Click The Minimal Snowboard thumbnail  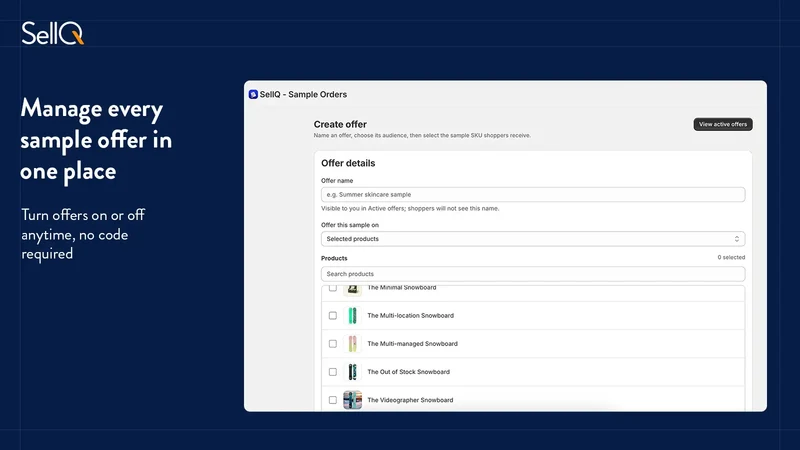(352, 290)
